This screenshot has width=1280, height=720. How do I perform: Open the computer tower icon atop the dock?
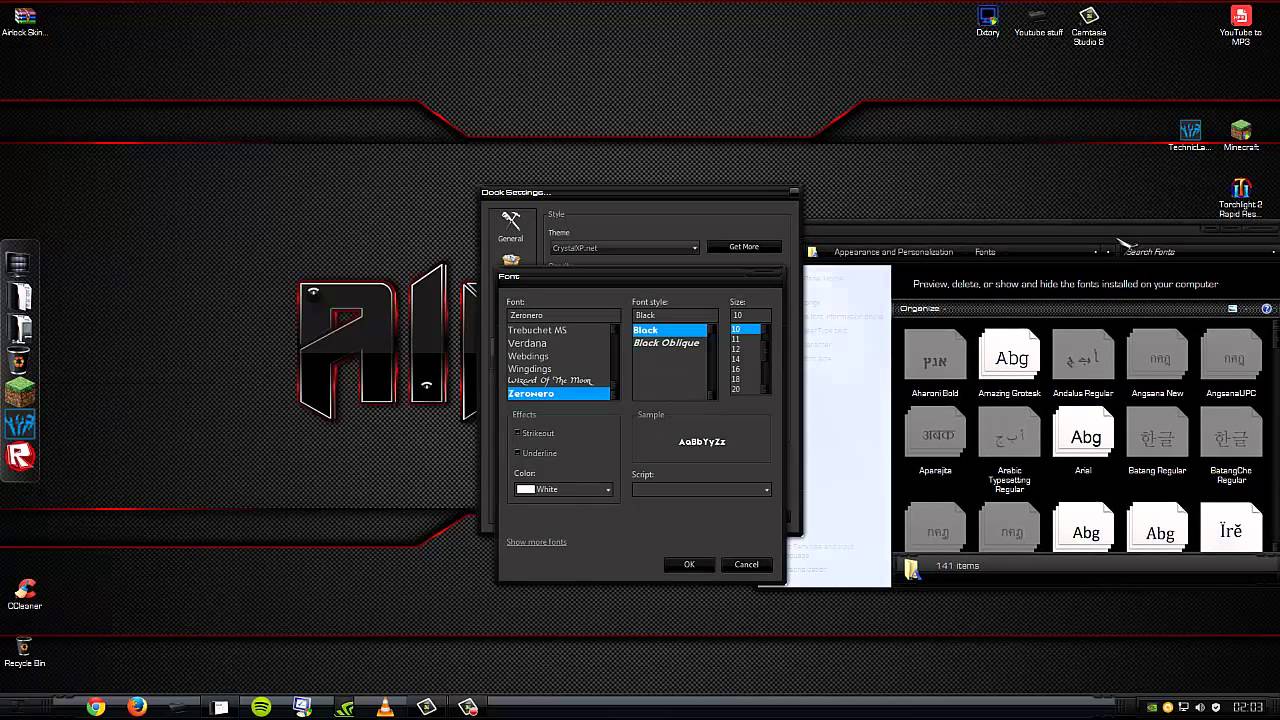[x=18, y=264]
